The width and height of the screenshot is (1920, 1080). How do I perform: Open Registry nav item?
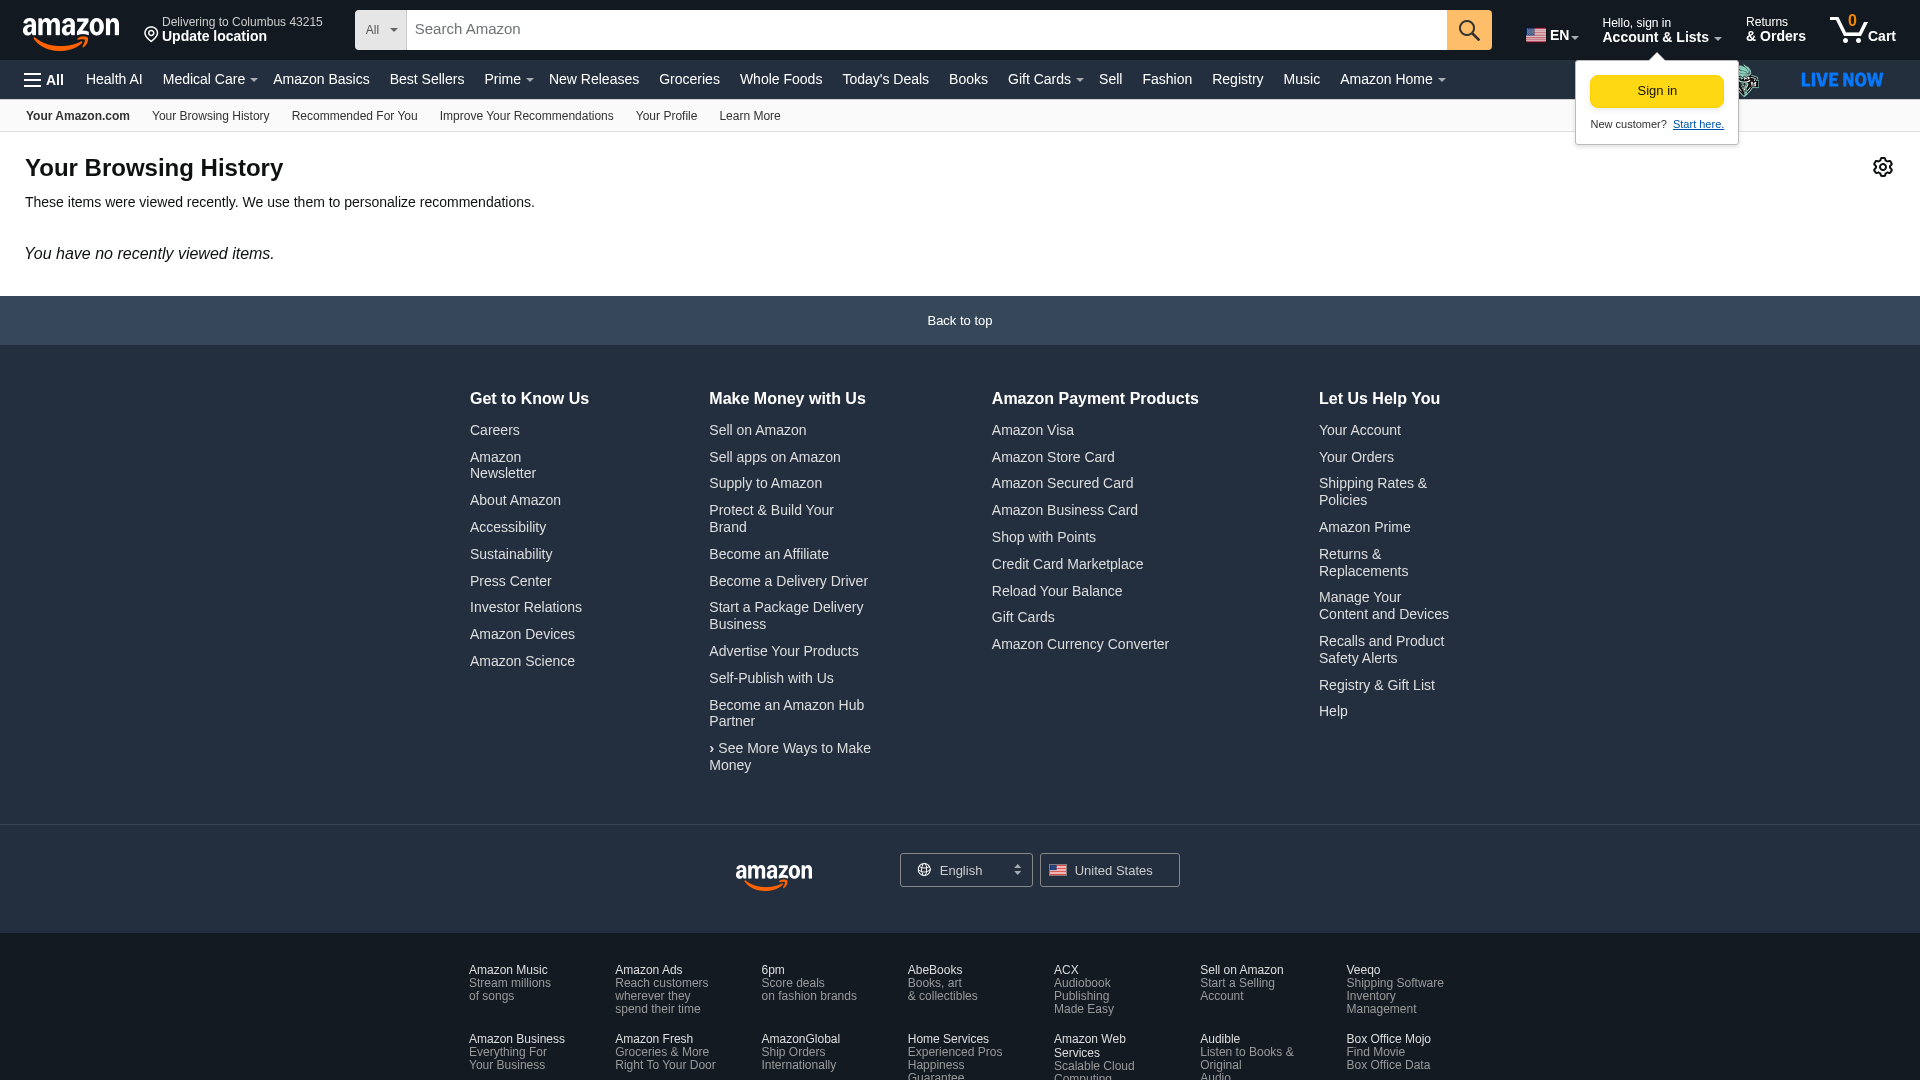[x=1237, y=79]
